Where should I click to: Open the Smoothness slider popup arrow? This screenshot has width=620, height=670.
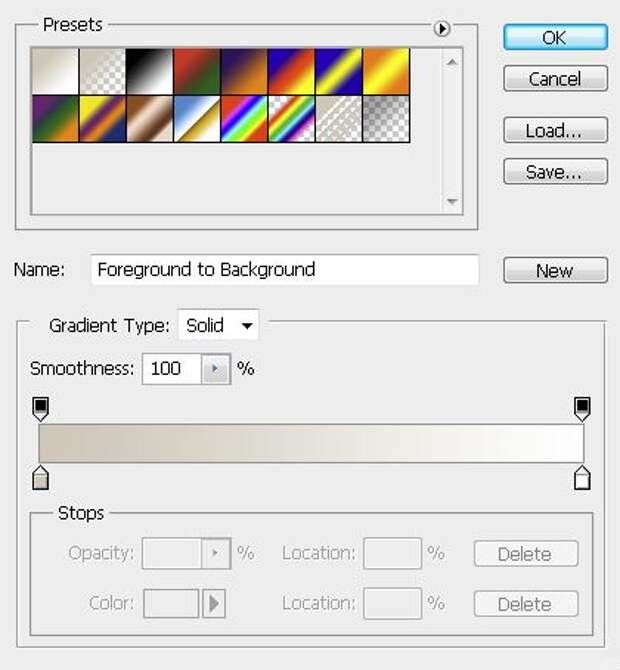(x=216, y=368)
